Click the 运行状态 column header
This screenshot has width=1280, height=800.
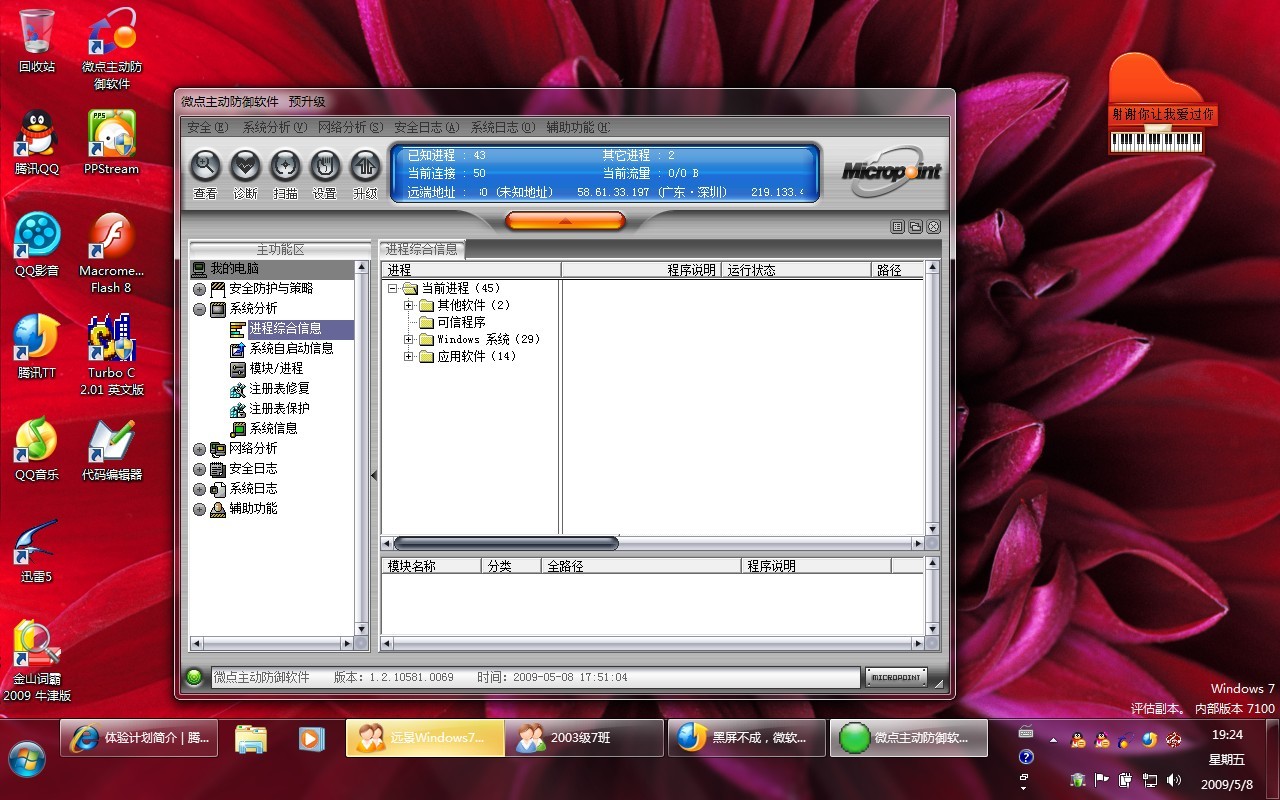pos(796,270)
